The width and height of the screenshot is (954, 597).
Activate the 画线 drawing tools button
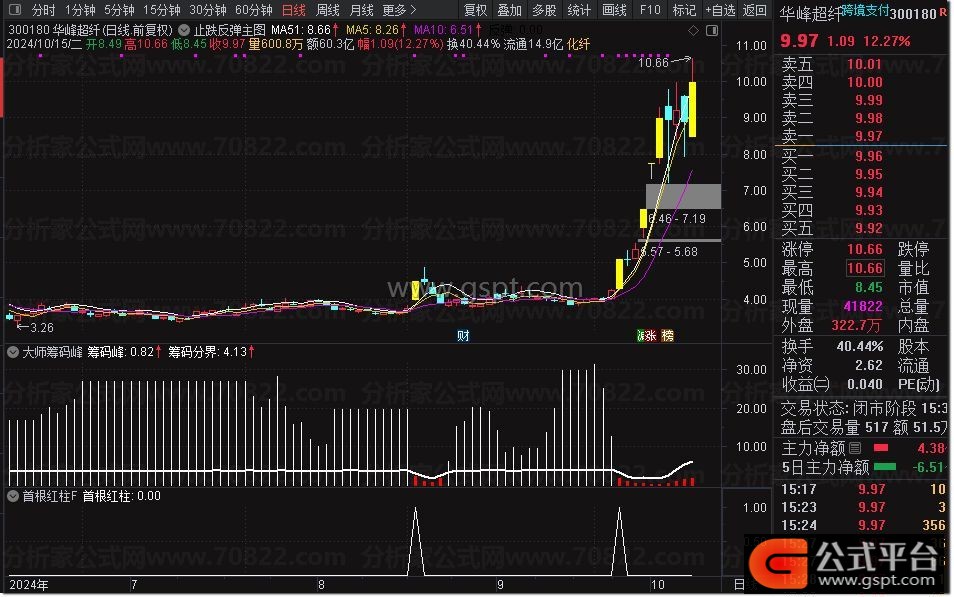615,10
